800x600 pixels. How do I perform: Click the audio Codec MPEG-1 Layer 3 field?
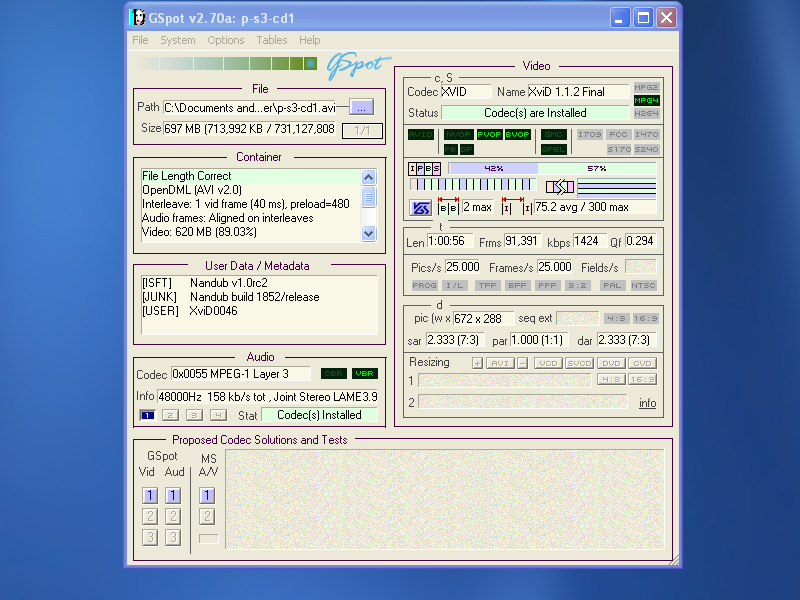point(241,374)
